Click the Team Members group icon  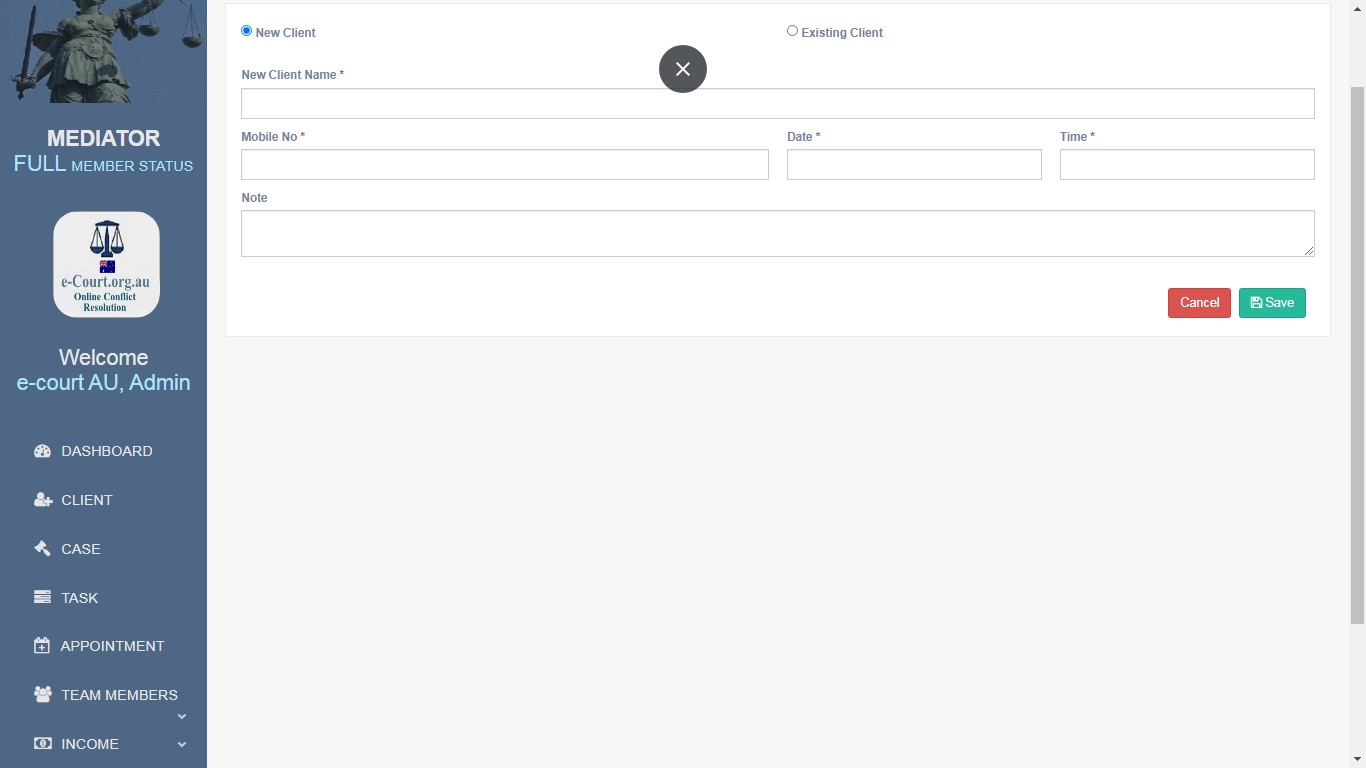click(42, 695)
